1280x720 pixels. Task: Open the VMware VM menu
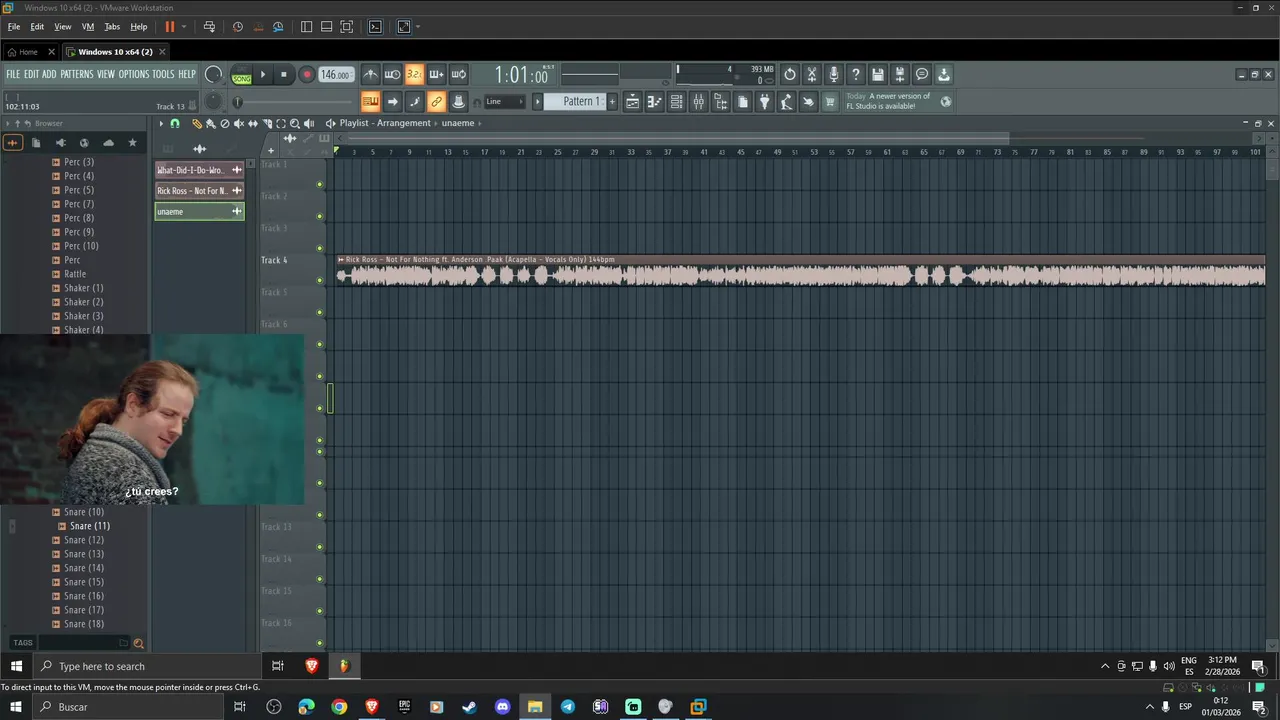[x=88, y=27]
